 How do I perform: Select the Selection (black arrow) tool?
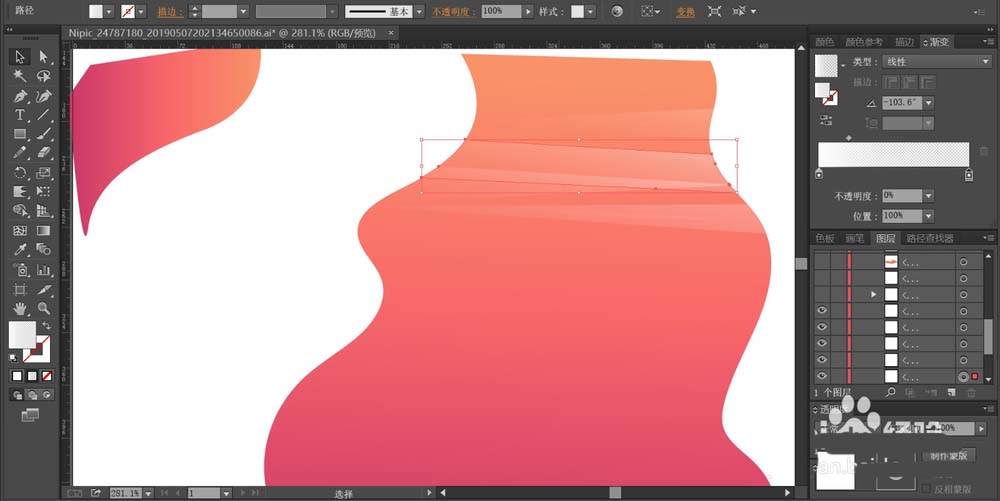[20, 57]
